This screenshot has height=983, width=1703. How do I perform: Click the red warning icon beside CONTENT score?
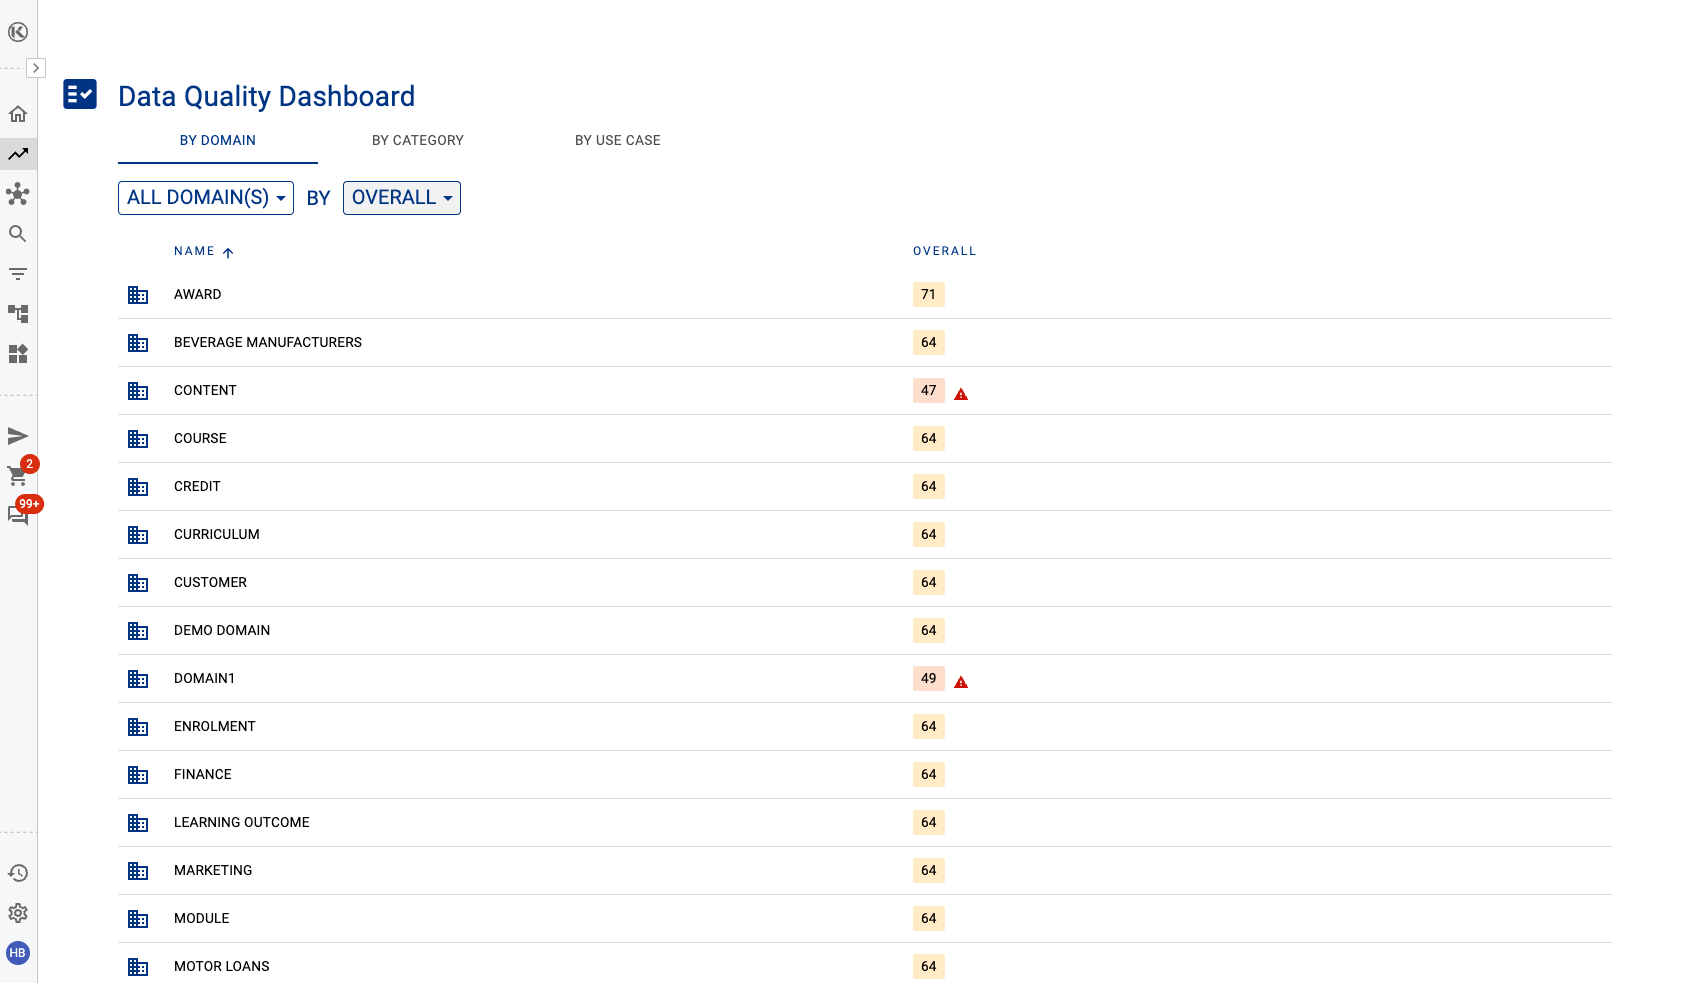[961, 394]
